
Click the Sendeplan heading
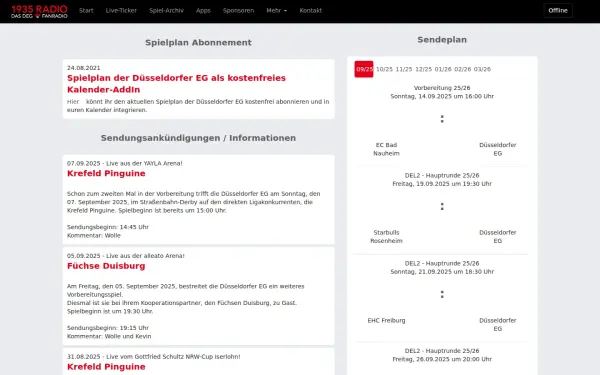point(442,40)
